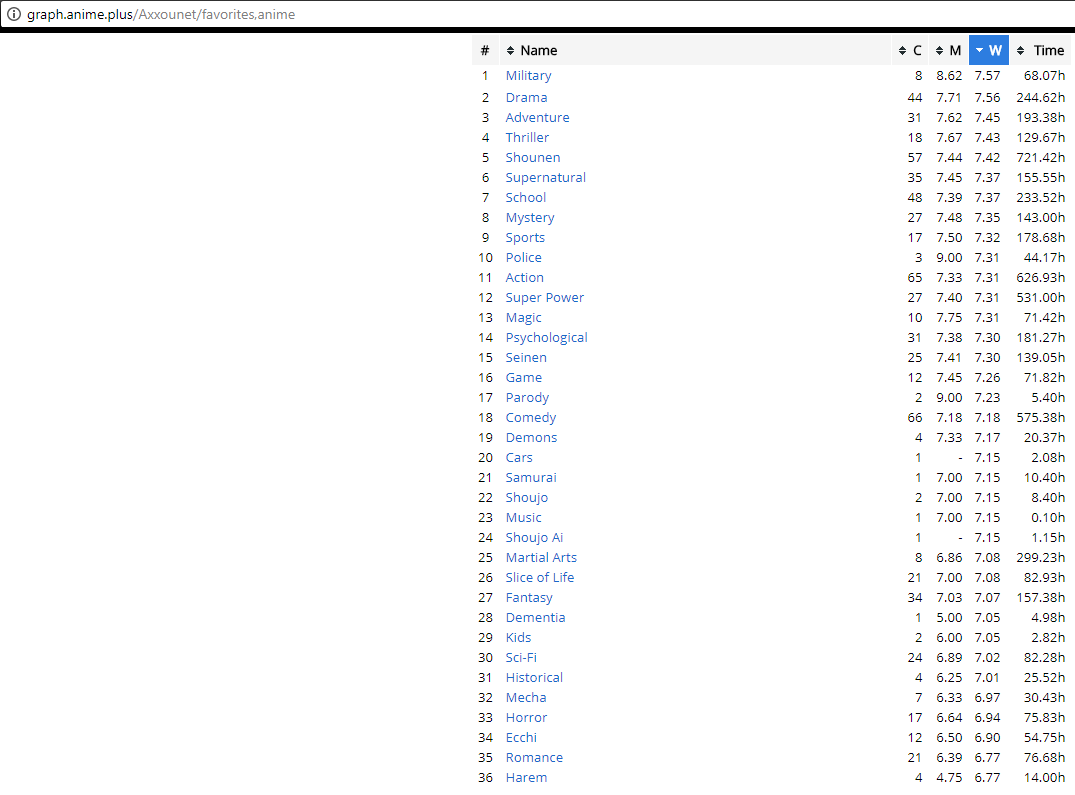This screenshot has height=795, width=1075.
Task: Click the site info icon in address bar
Action: (14, 14)
